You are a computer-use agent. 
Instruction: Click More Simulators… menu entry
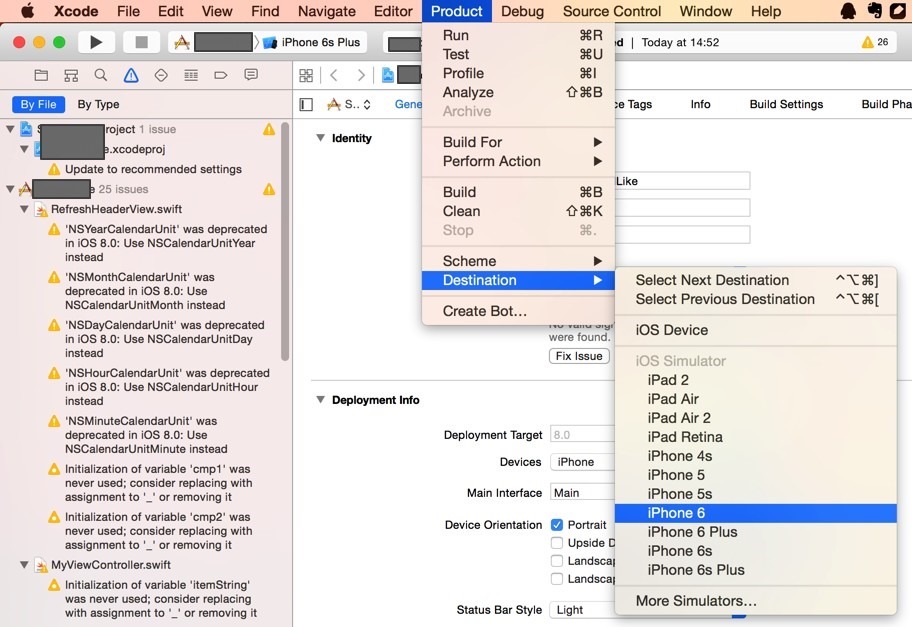(x=756, y=601)
